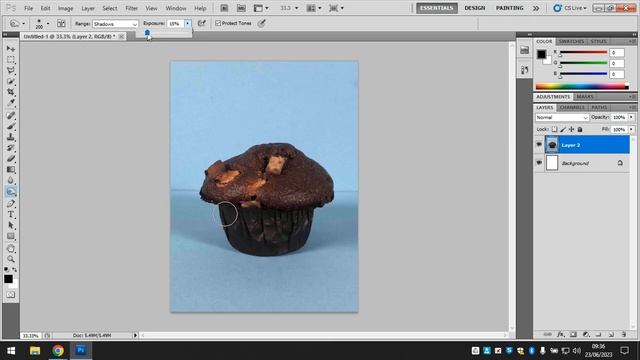This screenshot has width=640, height=360.
Task: Select the Quick Selection tool
Action: (11, 81)
